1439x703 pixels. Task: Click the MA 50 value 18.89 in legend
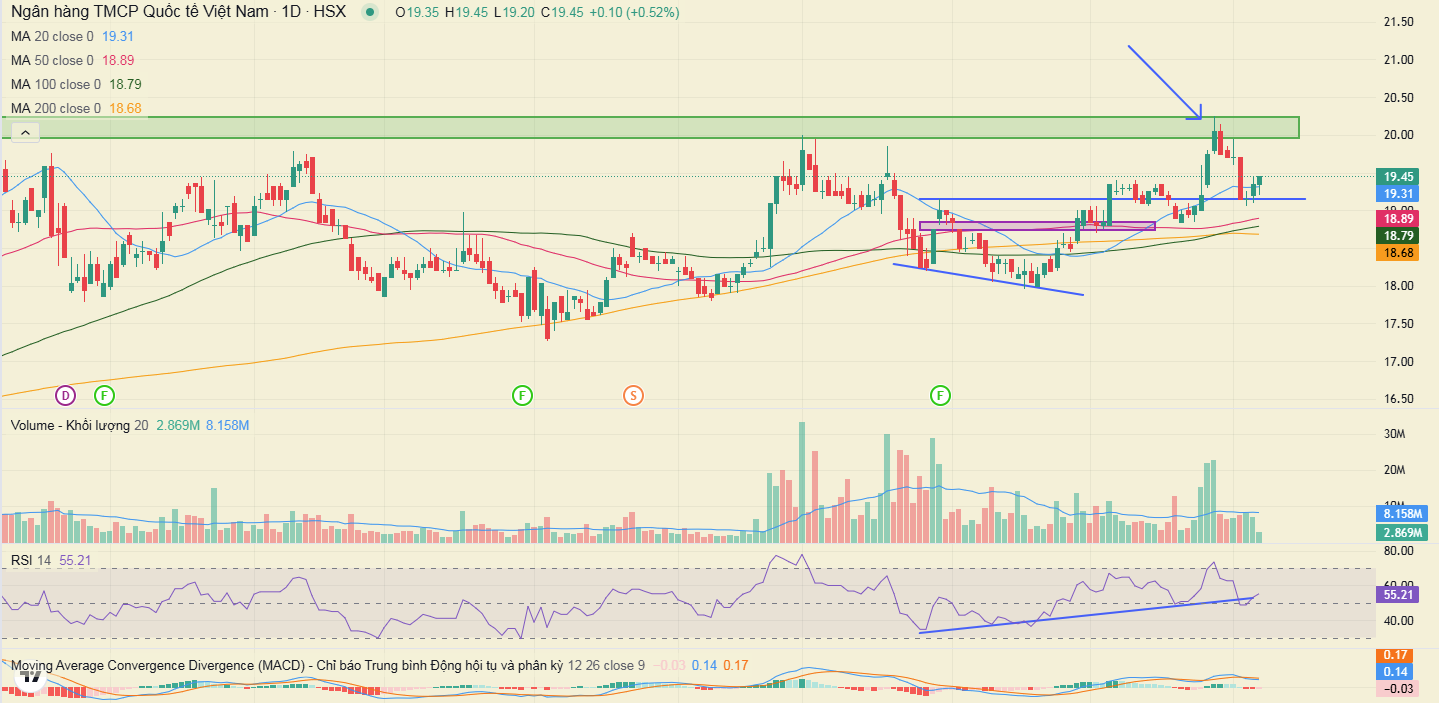[x=117, y=60]
